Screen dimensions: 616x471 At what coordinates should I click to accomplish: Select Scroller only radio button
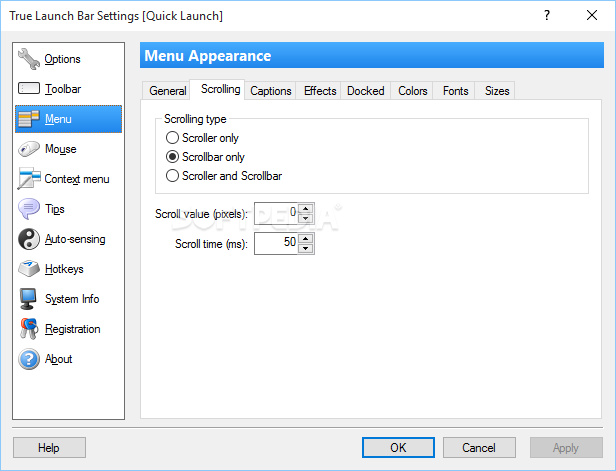coord(172,138)
